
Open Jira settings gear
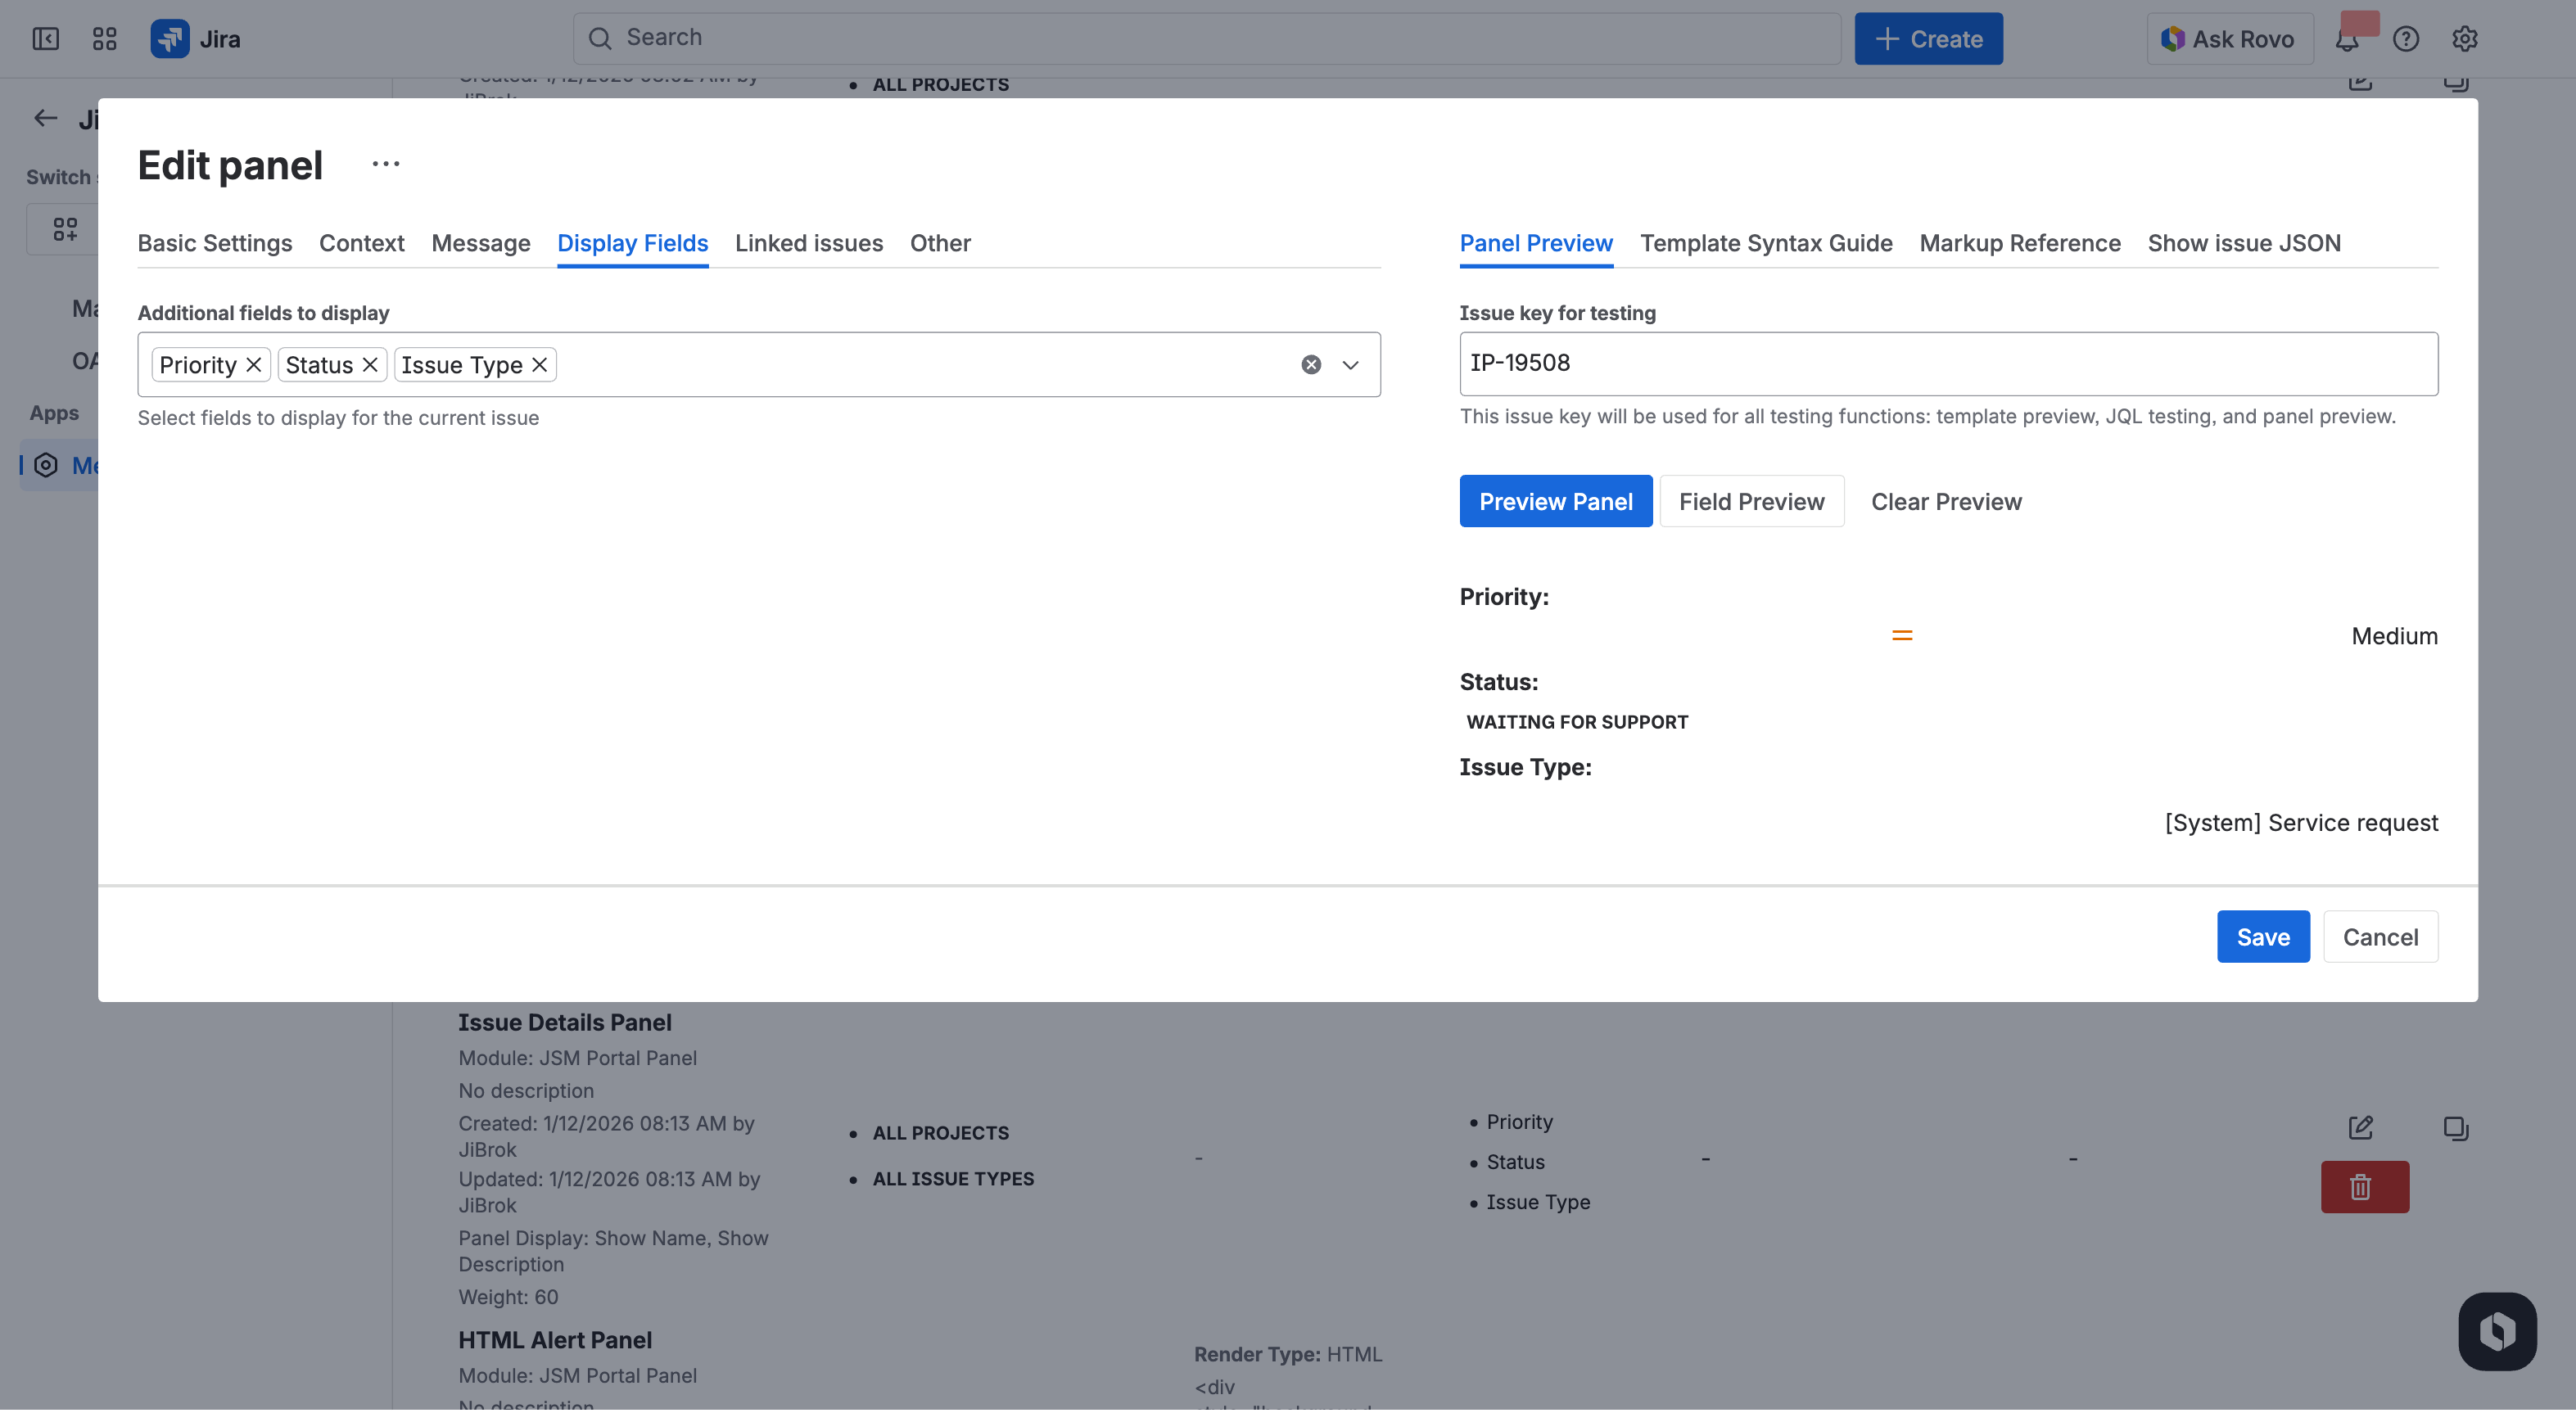coord(2465,38)
